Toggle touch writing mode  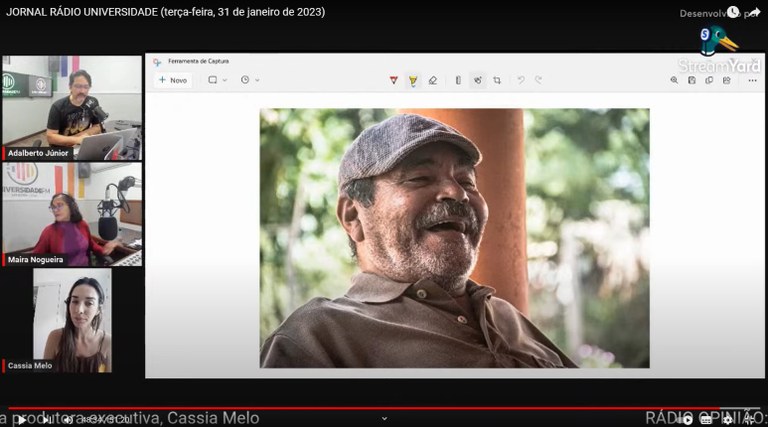coord(478,80)
